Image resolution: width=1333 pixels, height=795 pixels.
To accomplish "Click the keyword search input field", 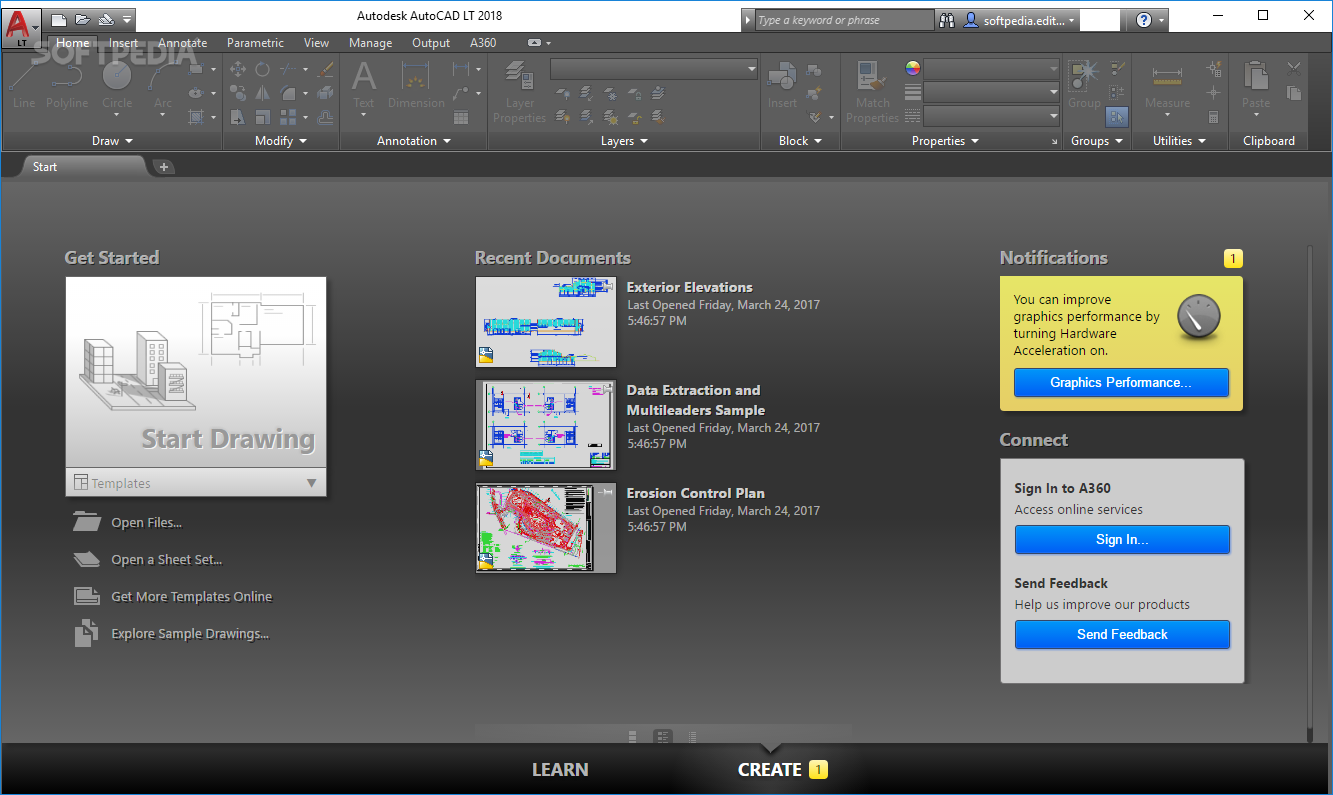I will point(845,20).
